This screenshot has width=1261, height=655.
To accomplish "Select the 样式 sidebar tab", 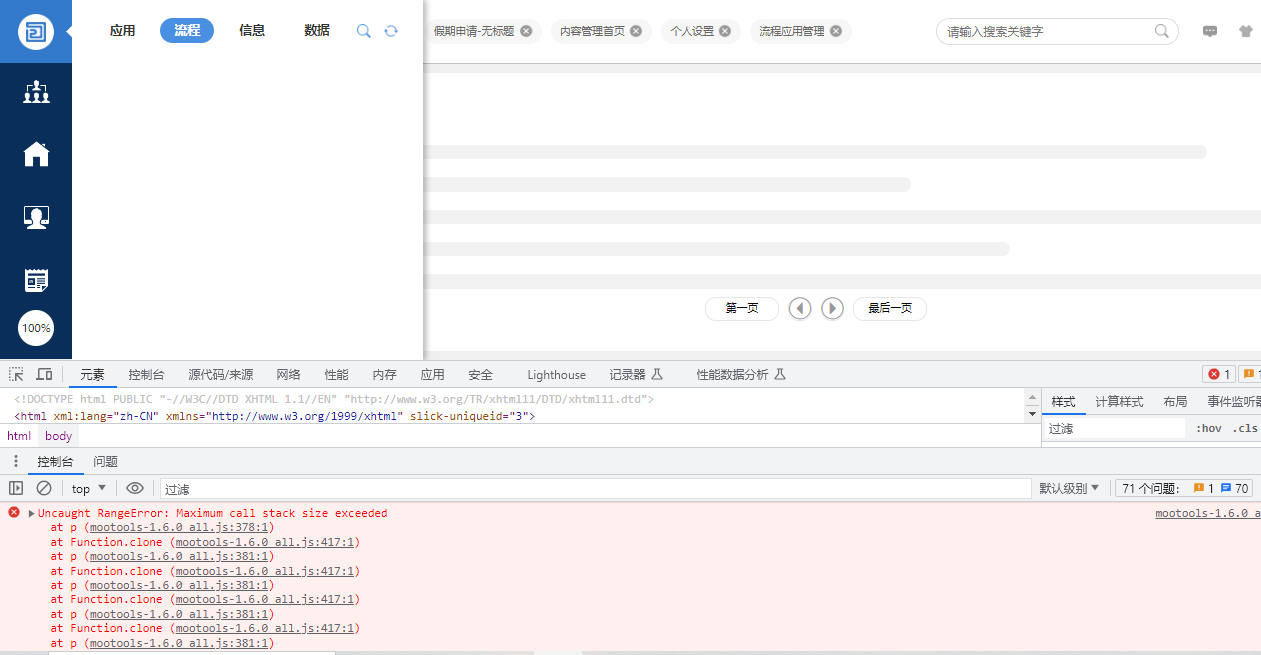I will (x=1064, y=401).
